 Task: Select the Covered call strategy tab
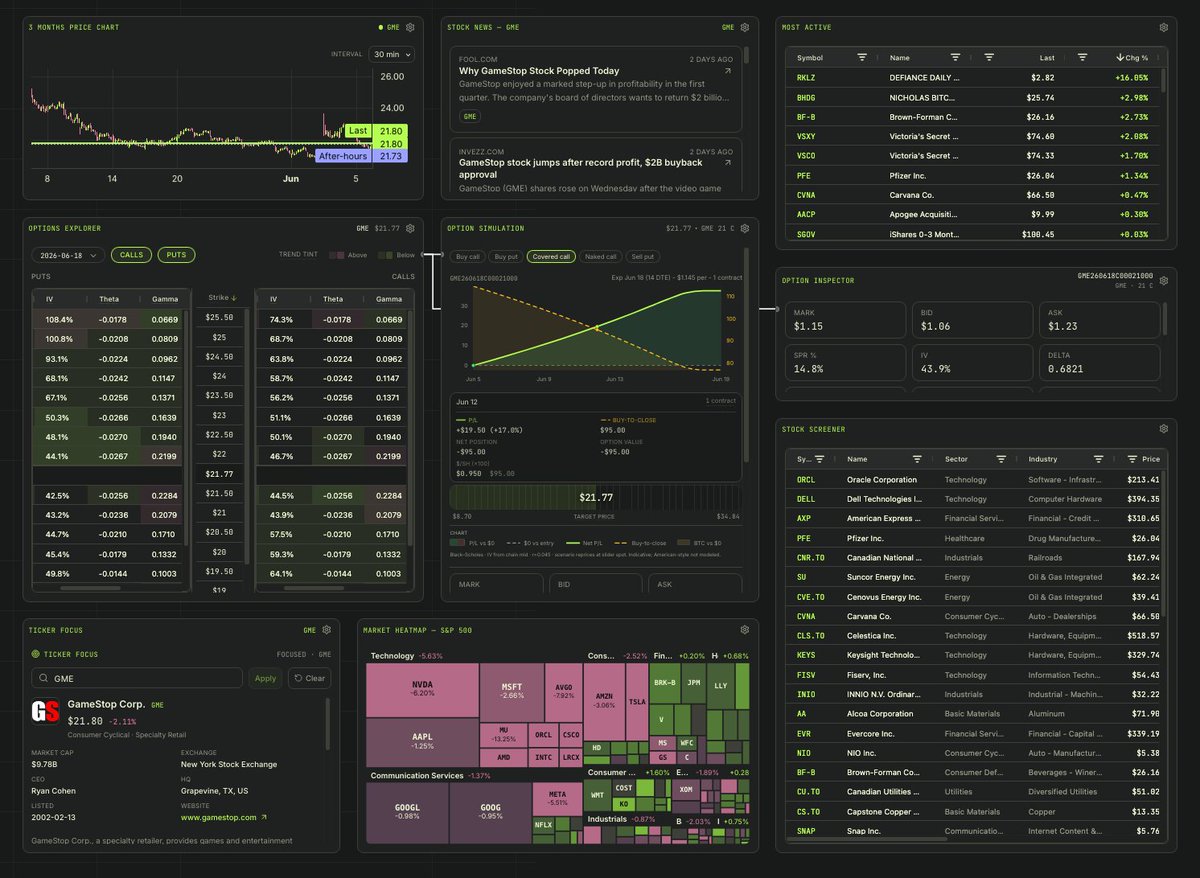pos(551,257)
